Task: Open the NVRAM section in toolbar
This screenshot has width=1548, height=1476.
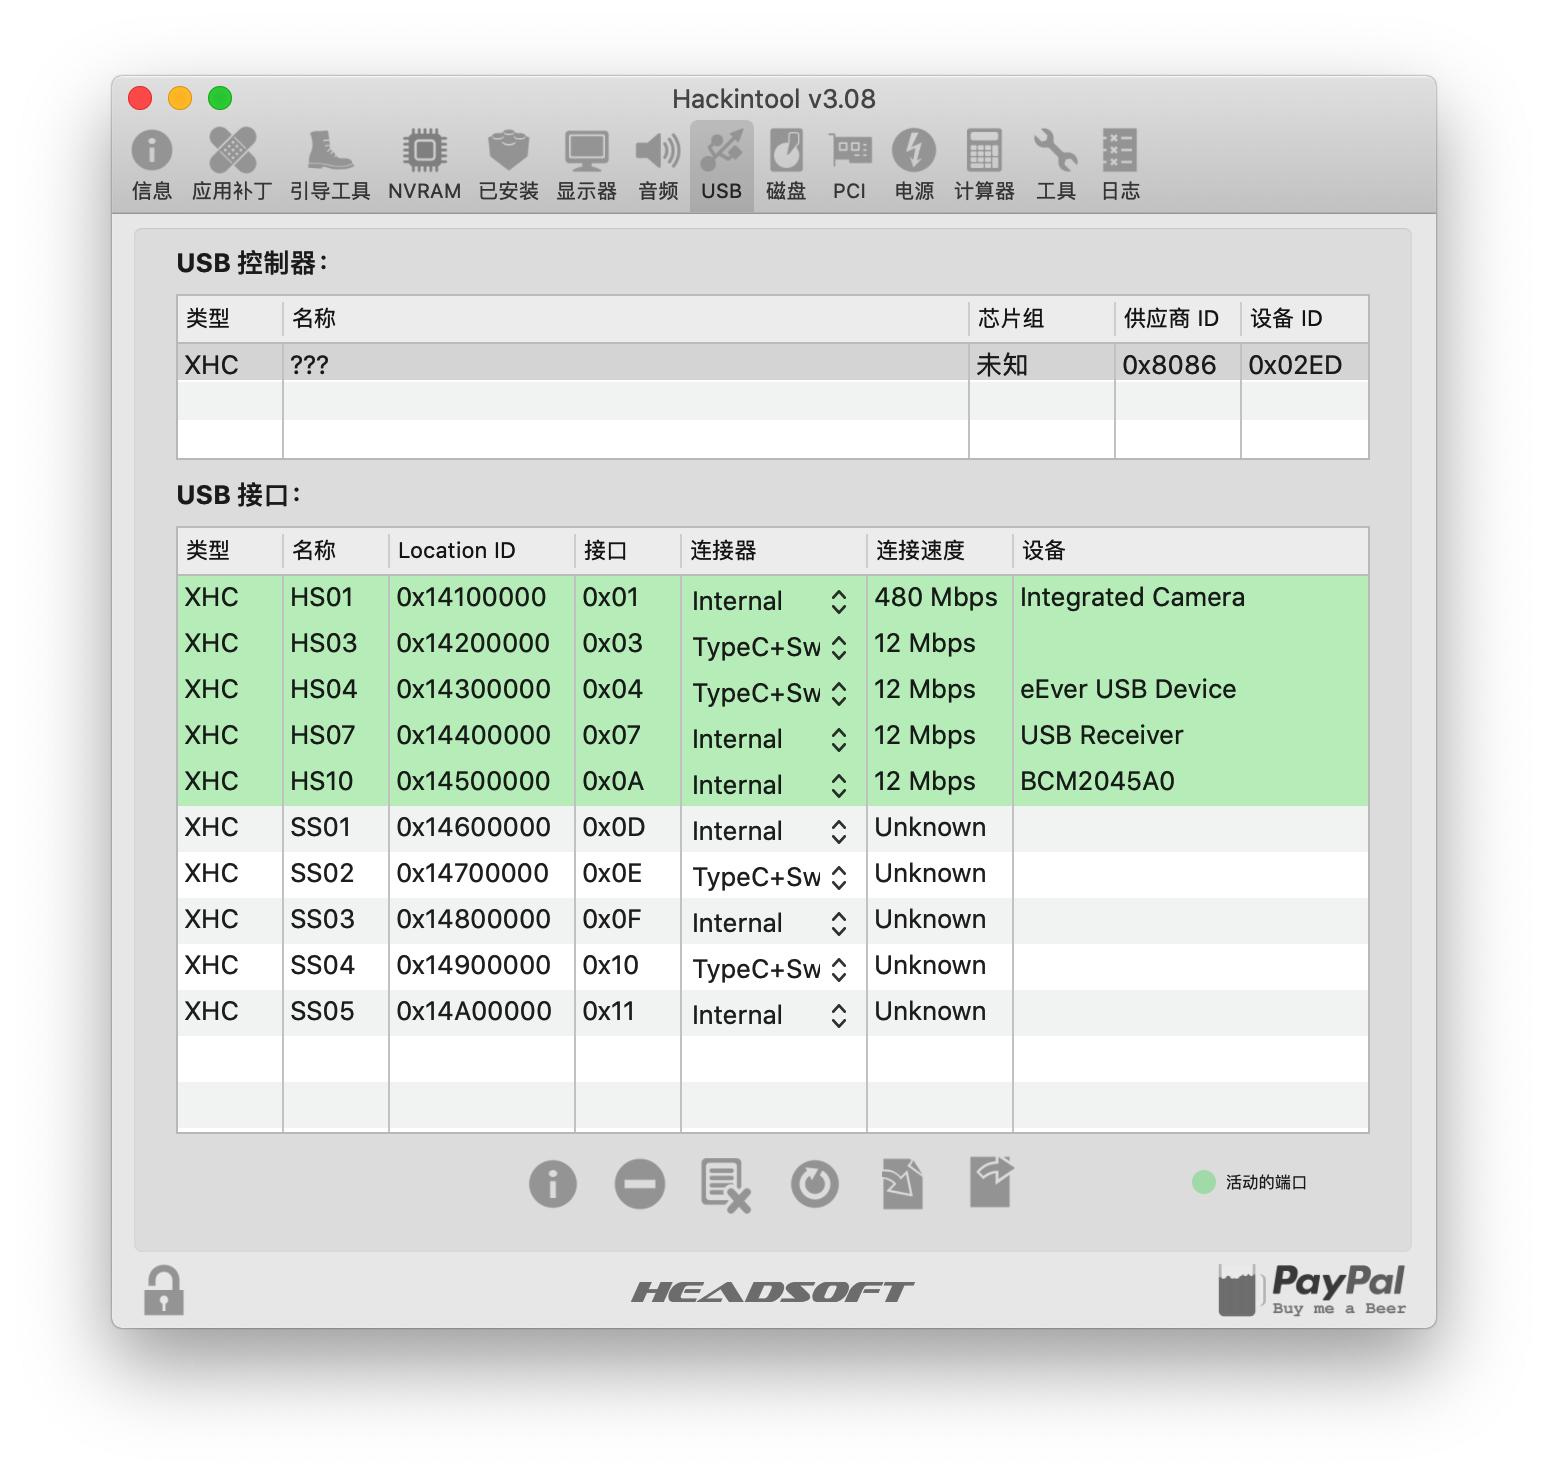Action: coord(424,165)
